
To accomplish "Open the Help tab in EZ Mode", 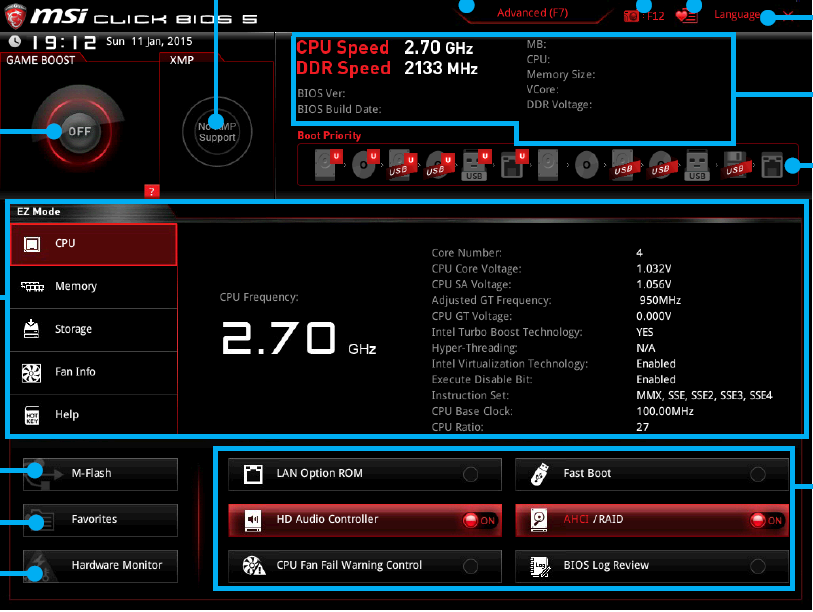I will [x=94, y=414].
